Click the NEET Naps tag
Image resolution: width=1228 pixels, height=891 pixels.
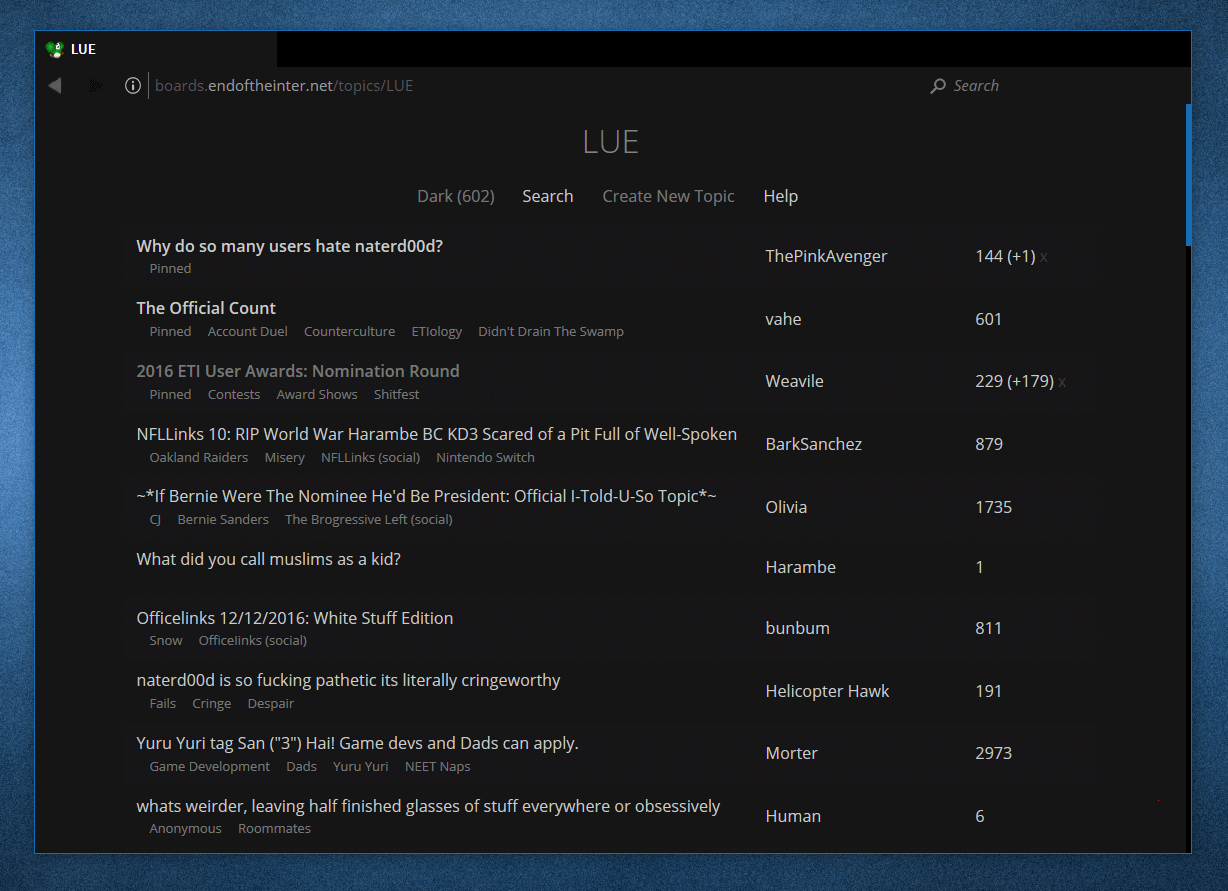[x=438, y=767]
